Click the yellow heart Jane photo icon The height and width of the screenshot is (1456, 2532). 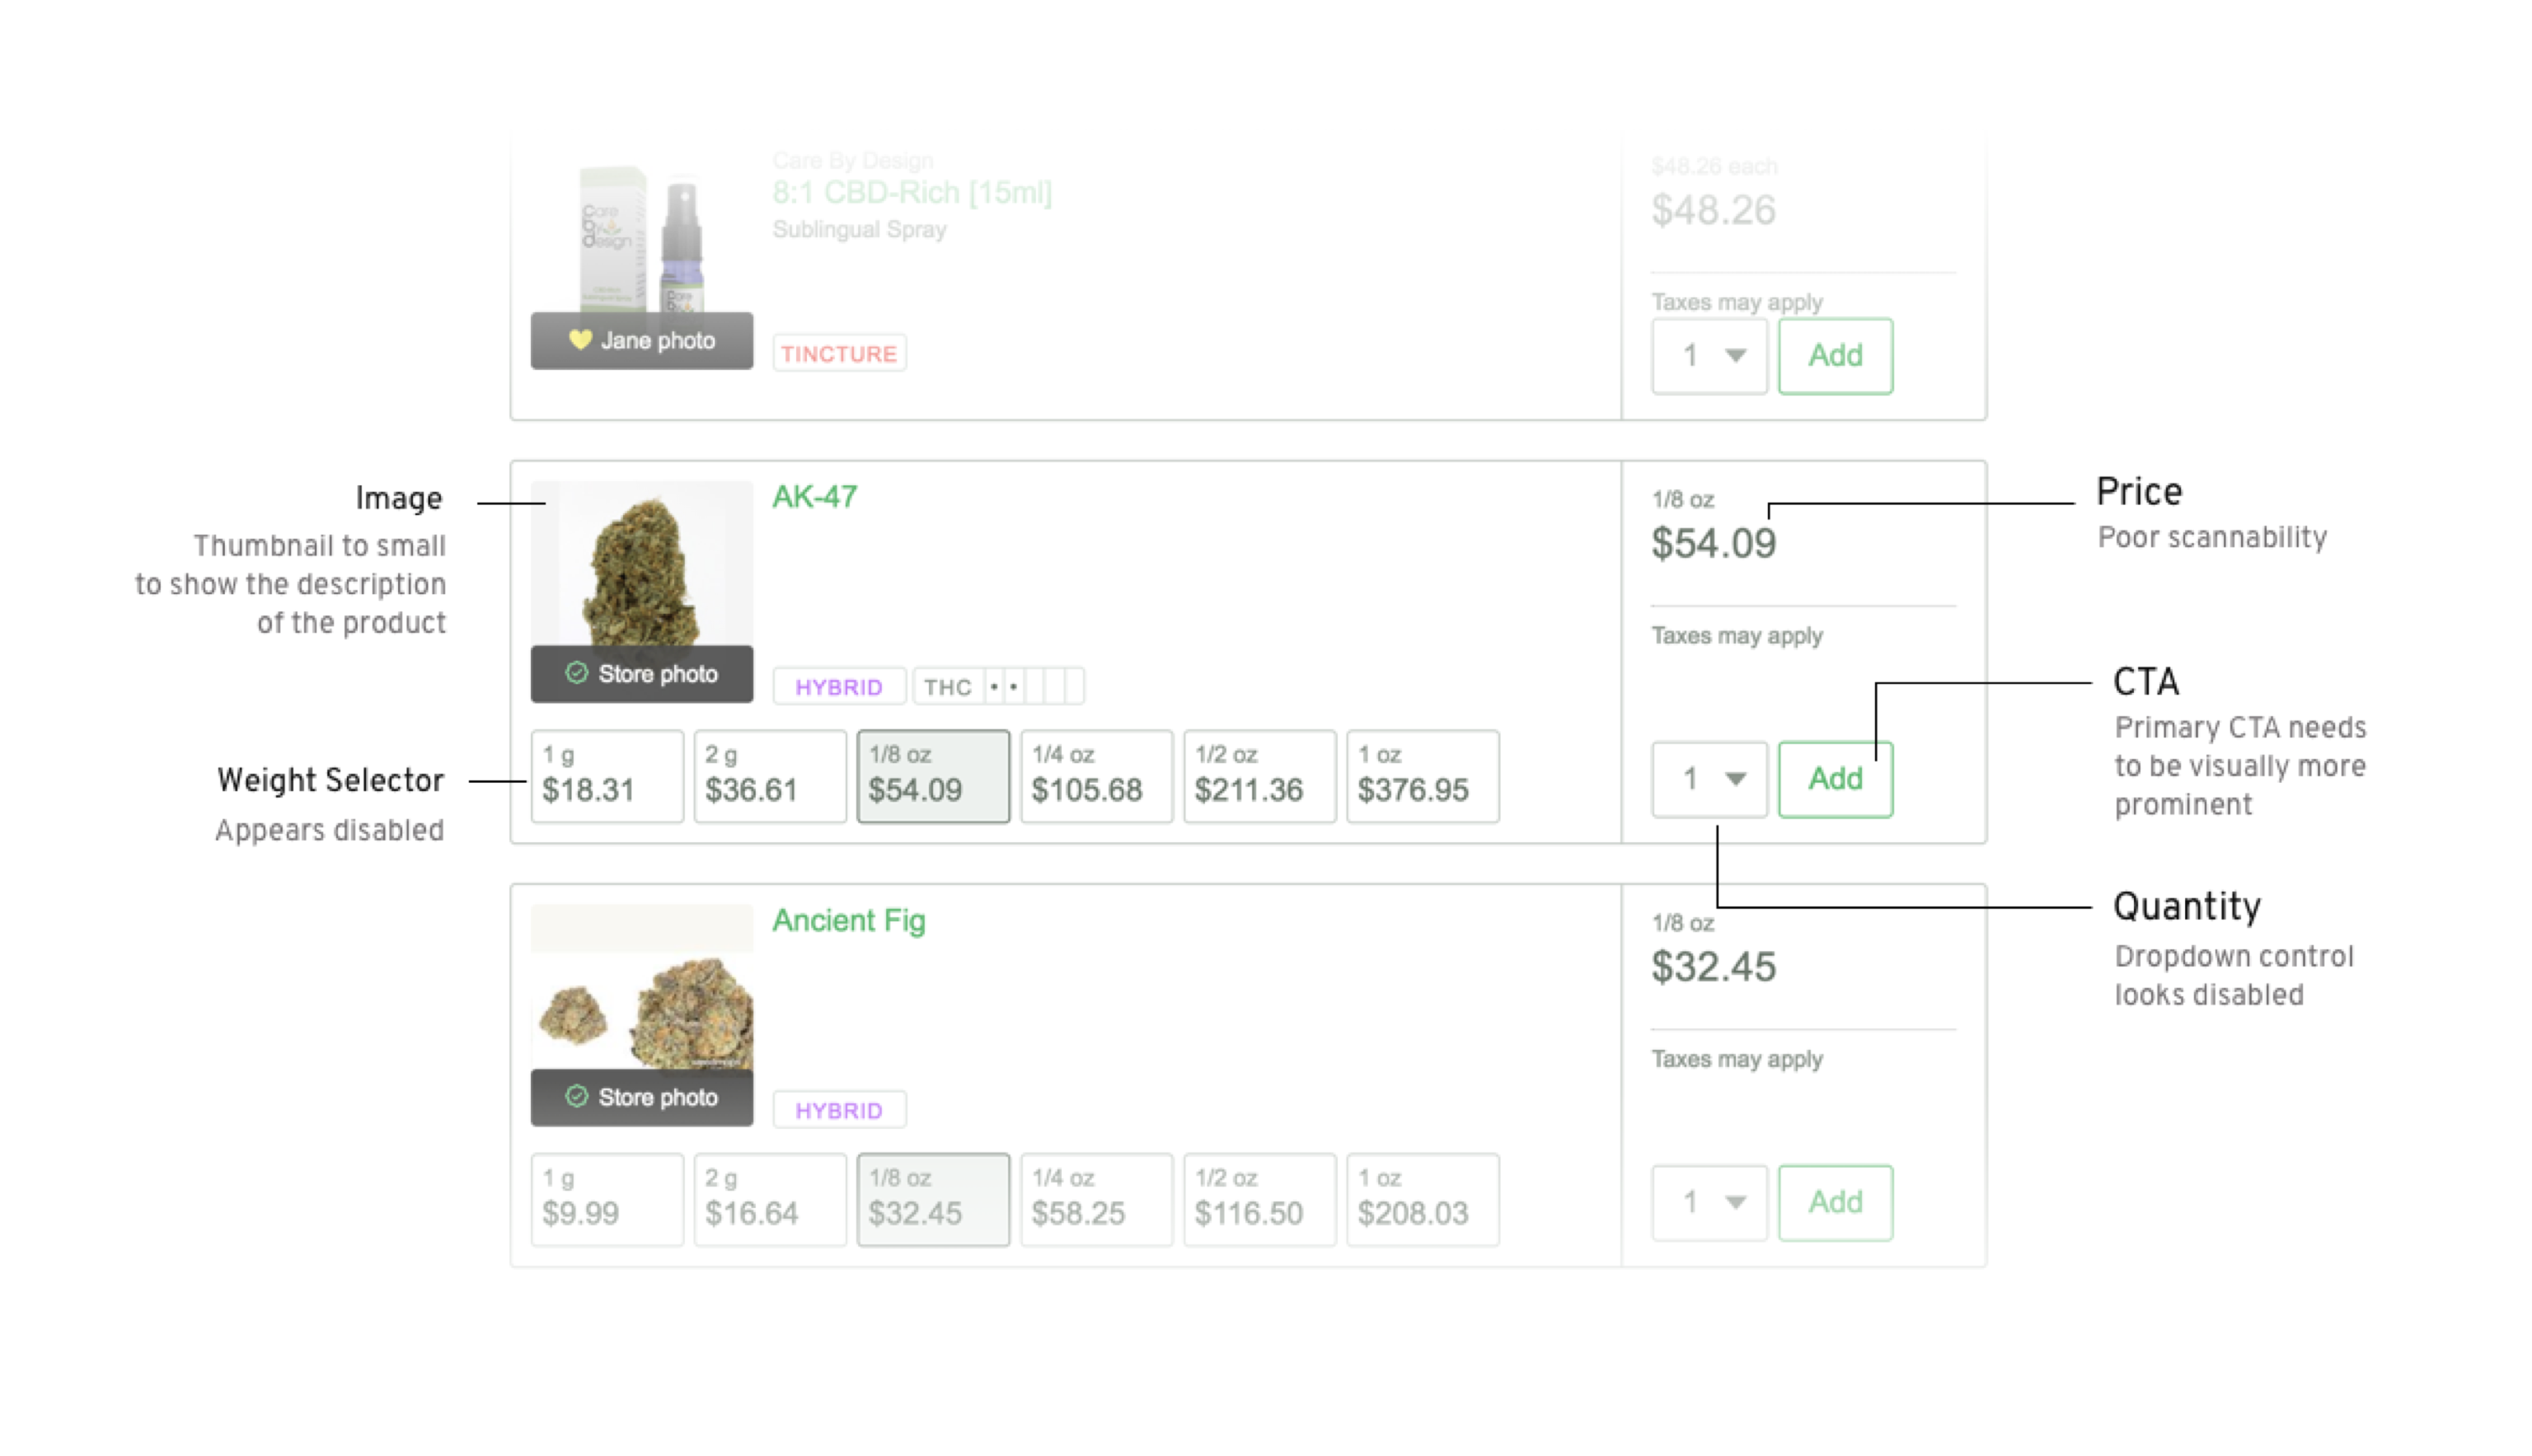click(580, 340)
